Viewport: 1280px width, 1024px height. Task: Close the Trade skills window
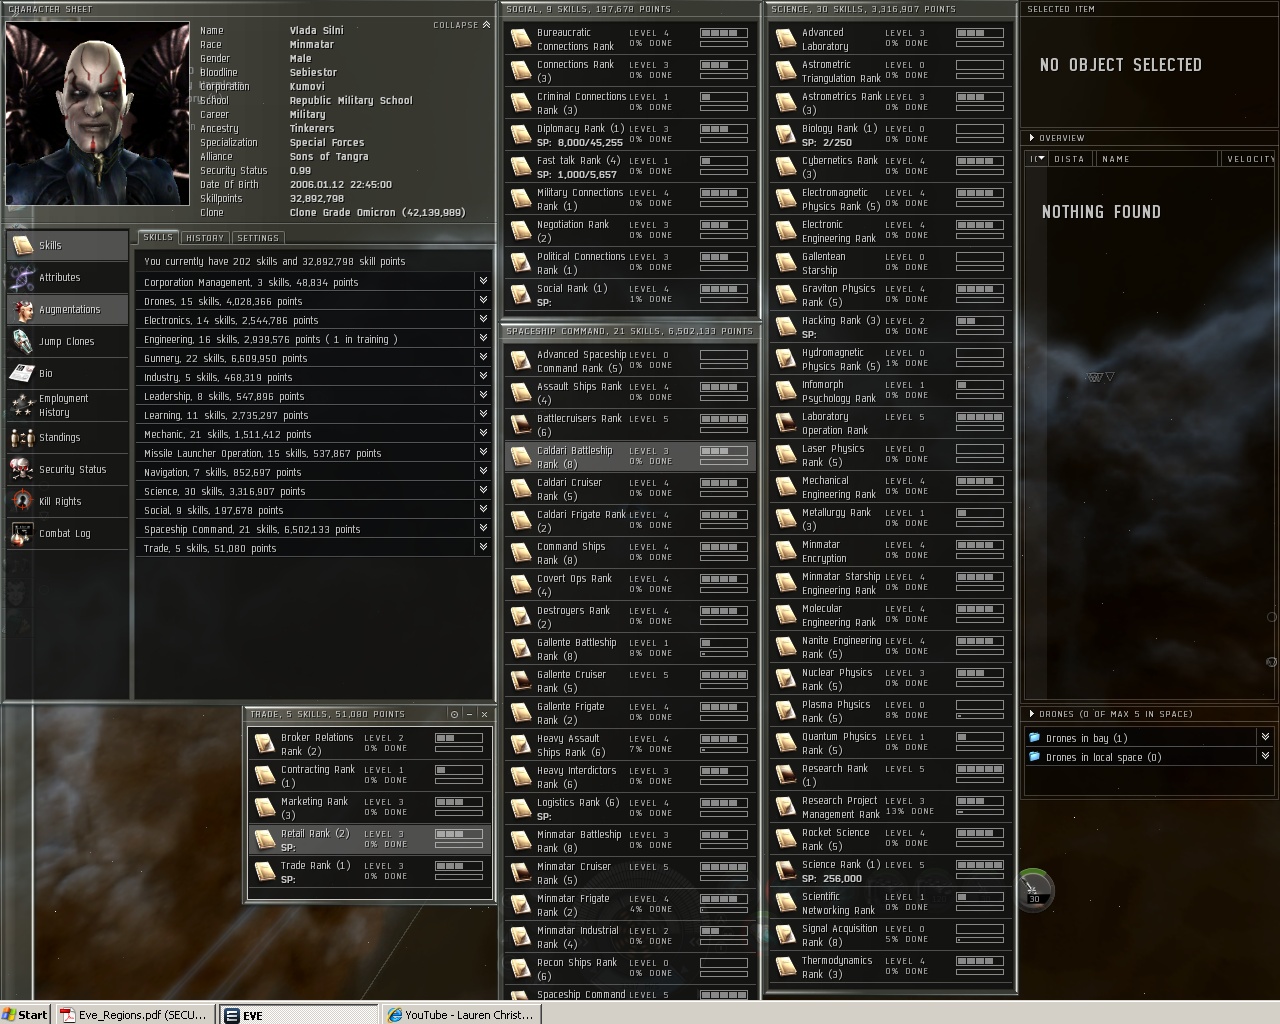[485, 714]
